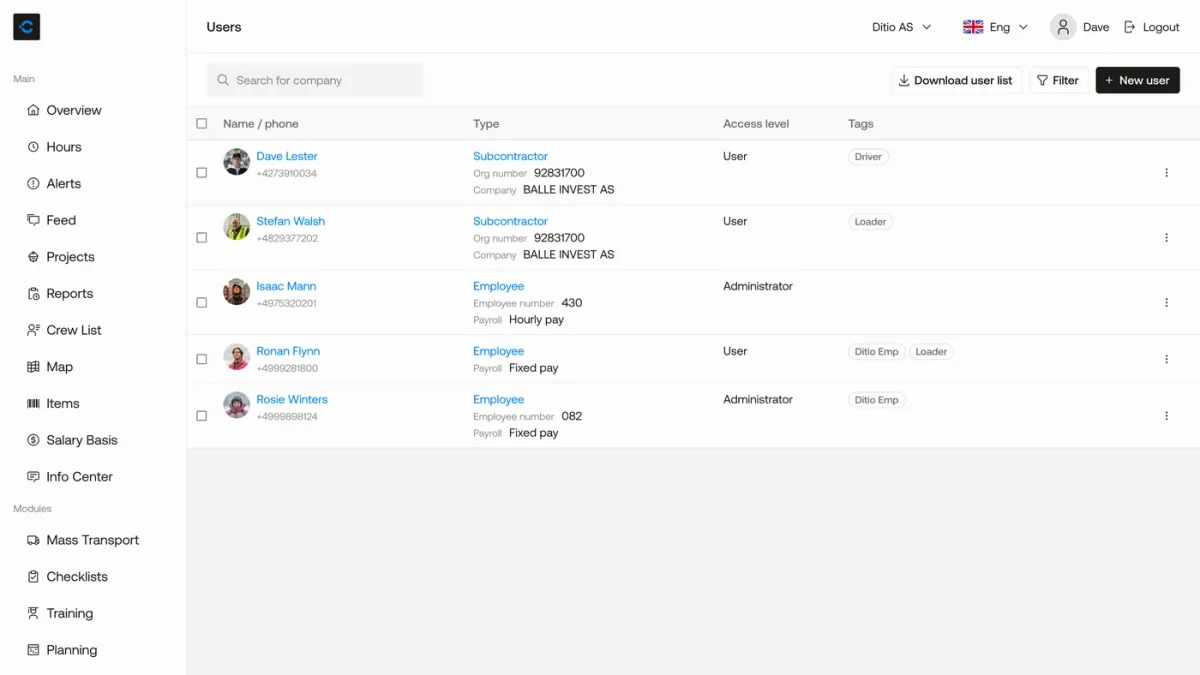This screenshot has width=1200, height=675.
Task: Click the Ditio logo icon
Action: pyautogui.click(x=26, y=27)
